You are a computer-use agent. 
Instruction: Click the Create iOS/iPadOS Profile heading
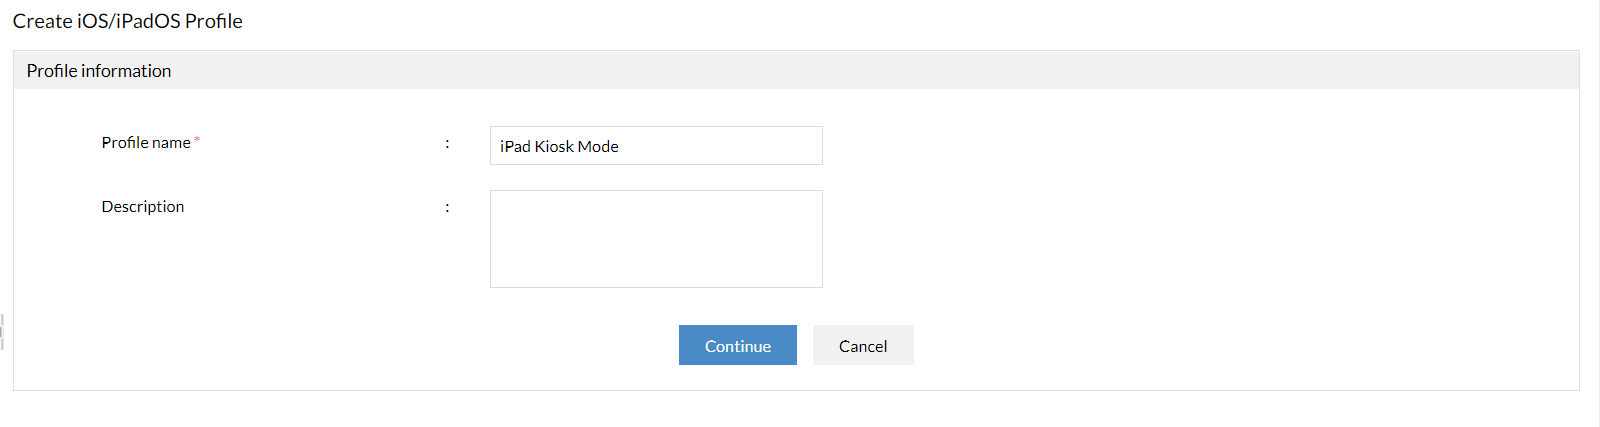click(x=128, y=21)
